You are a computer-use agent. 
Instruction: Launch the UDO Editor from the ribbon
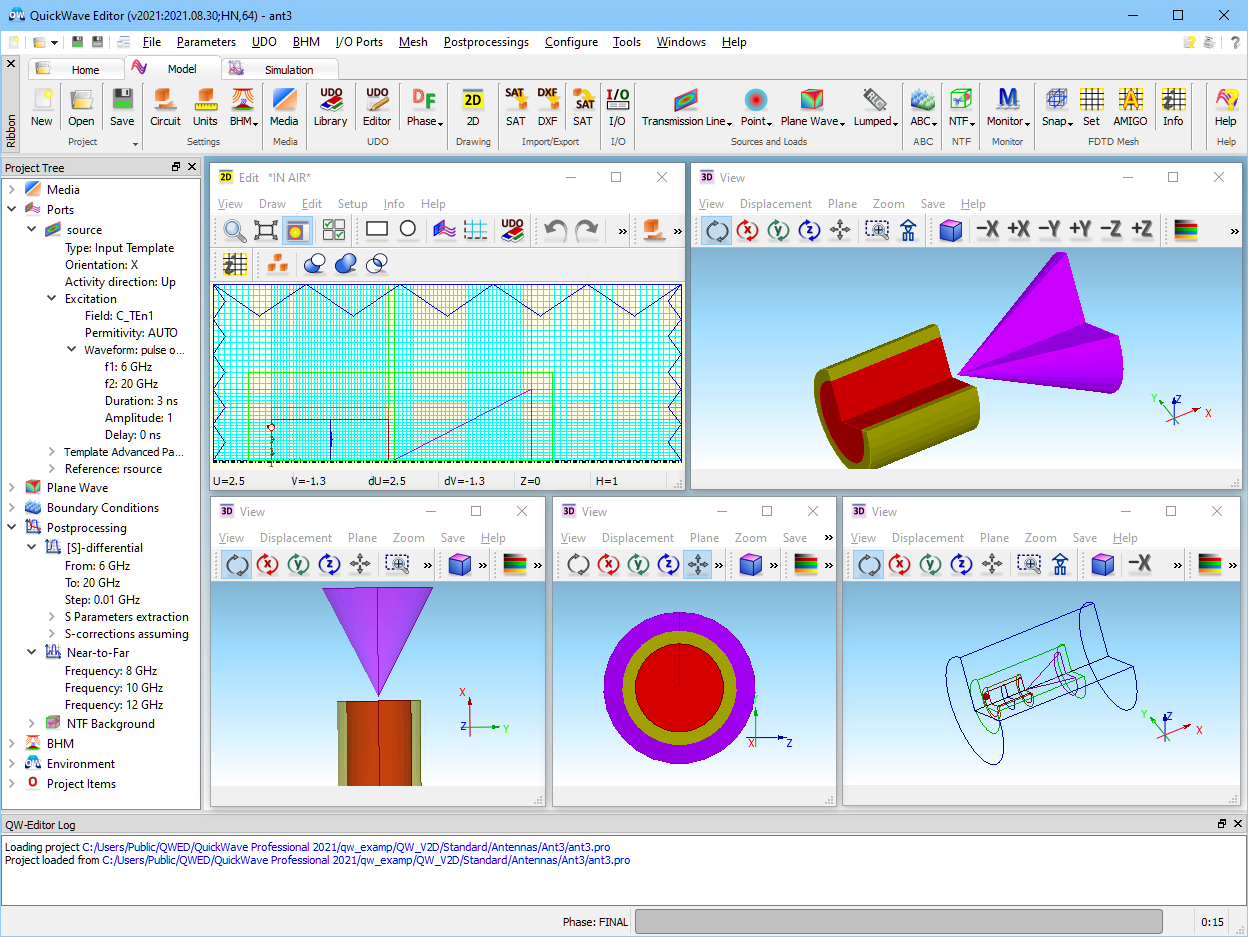click(x=377, y=108)
